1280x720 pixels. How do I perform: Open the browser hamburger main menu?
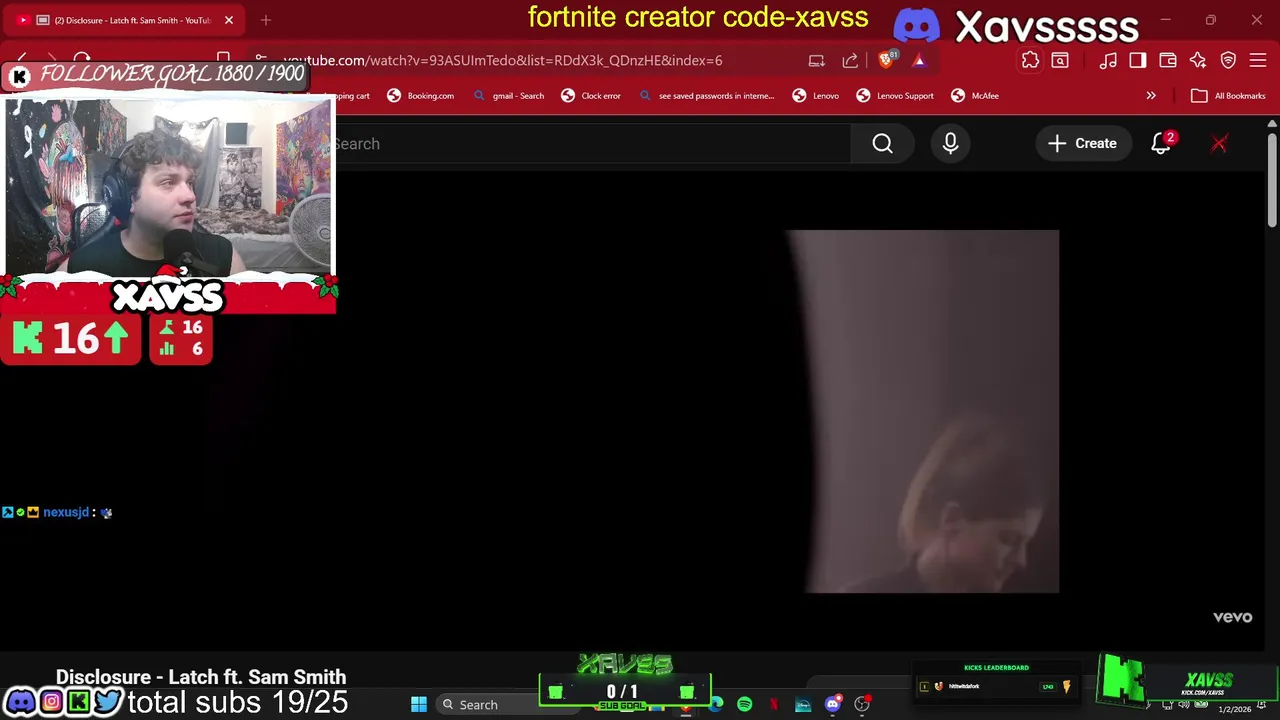point(1258,60)
